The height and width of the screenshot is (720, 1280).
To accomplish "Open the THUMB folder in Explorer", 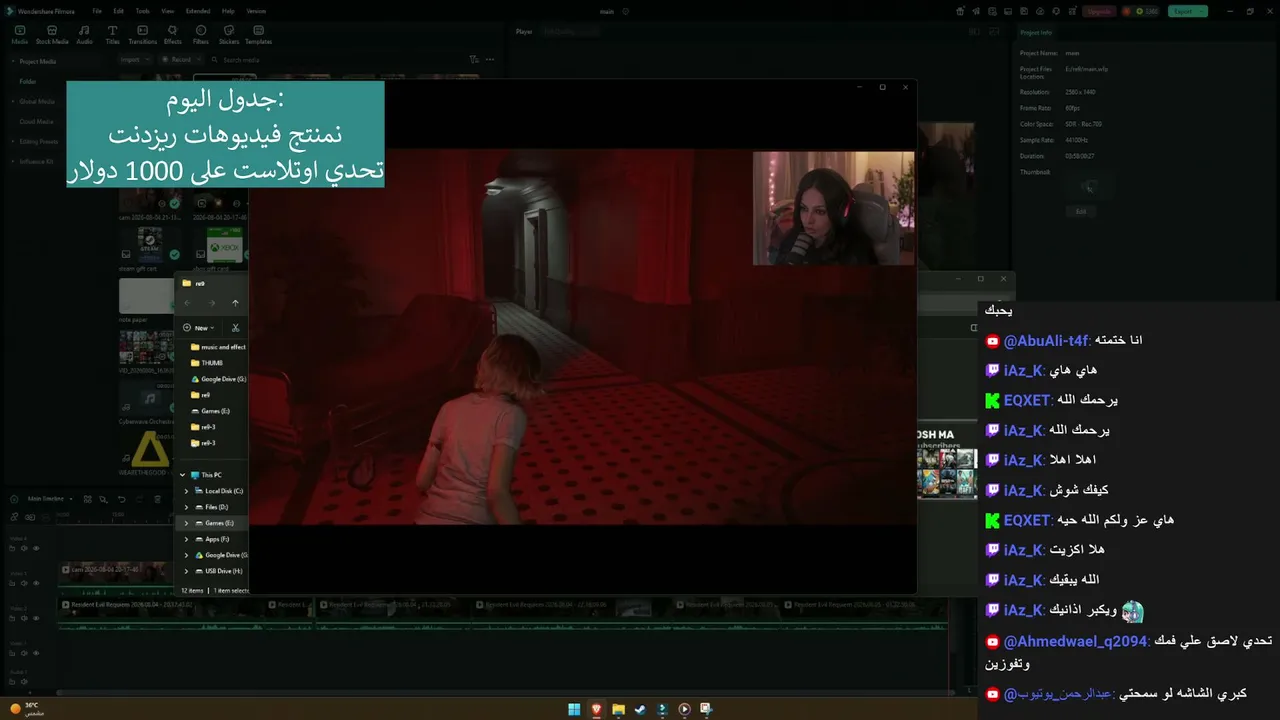I will [x=206, y=363].
